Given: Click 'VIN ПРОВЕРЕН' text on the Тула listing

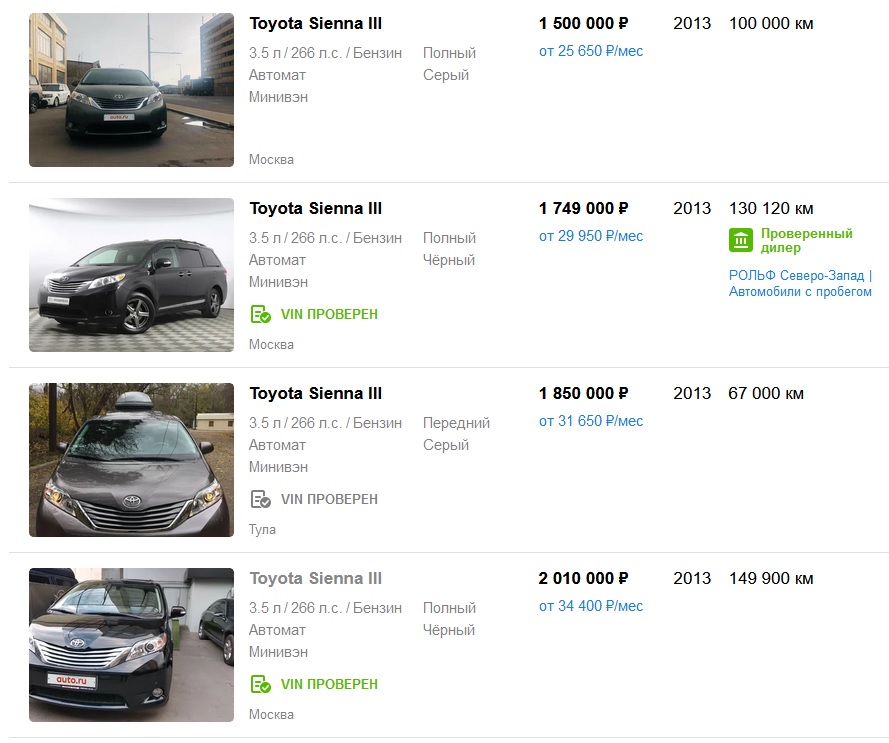Looking at the screenshot, I should 329,499.
